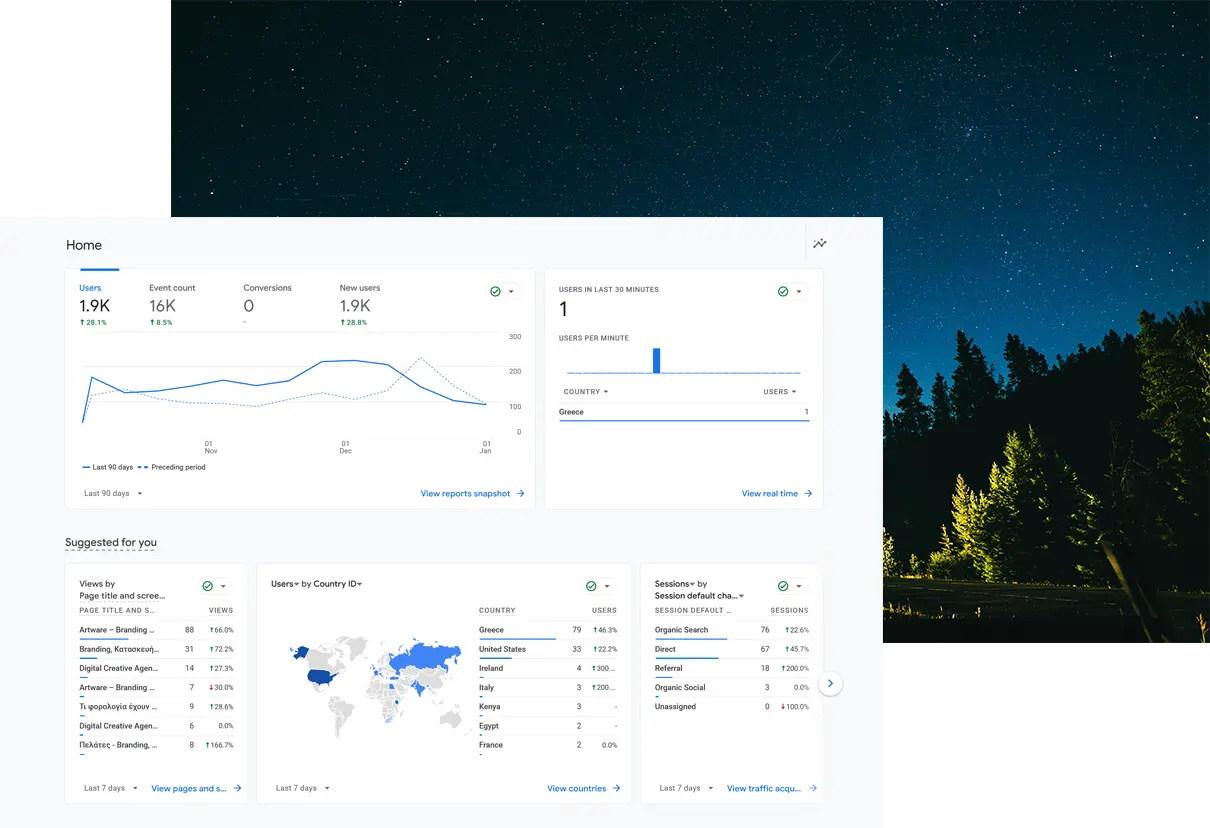Open the View countries link
Screen dimensions: 1210x828
[577, 789]
